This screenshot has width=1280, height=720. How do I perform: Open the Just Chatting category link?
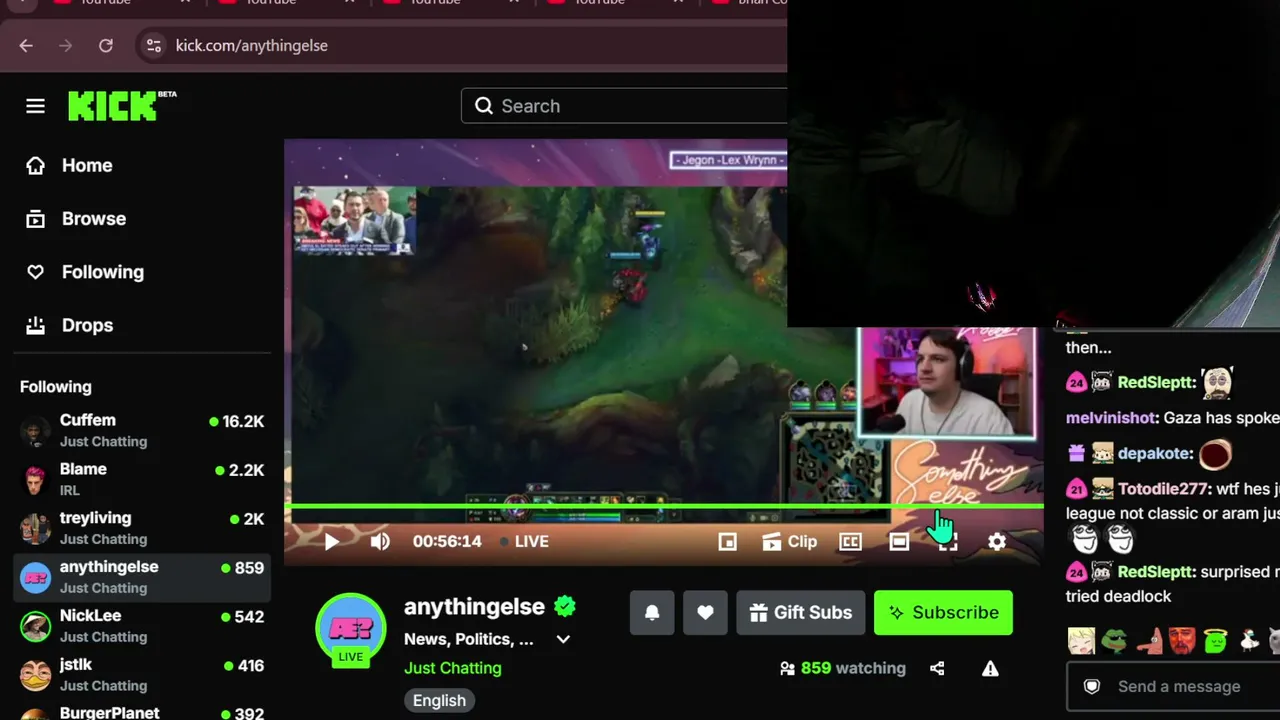(x=453, y=668)
